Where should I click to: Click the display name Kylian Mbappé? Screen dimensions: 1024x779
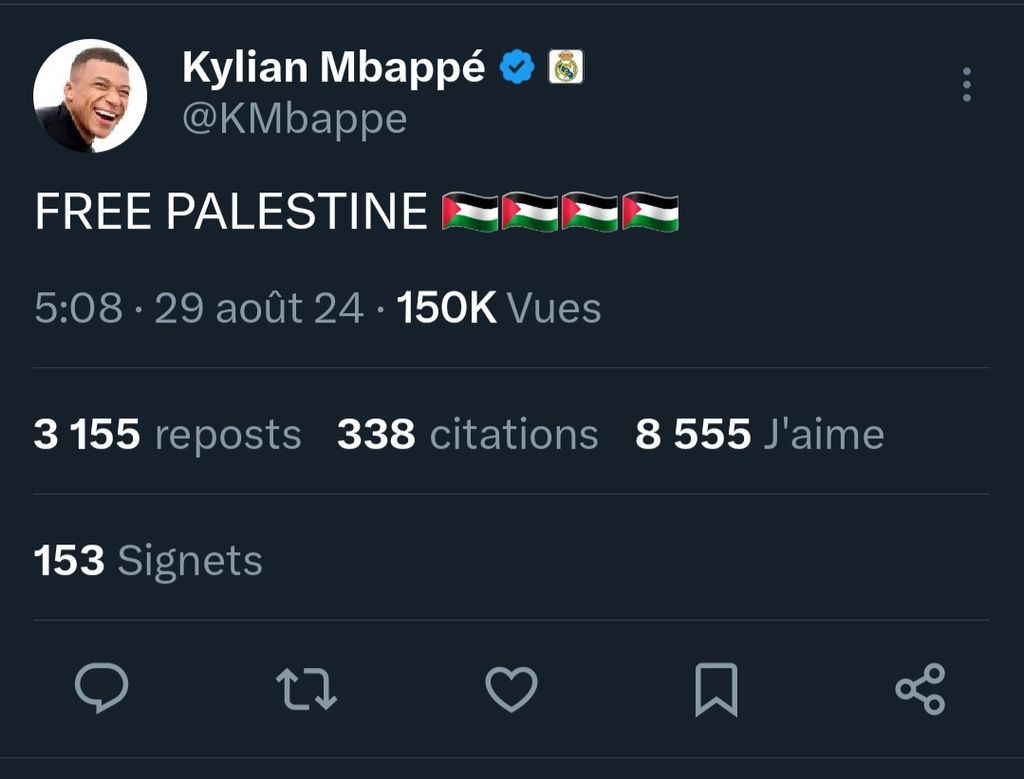pos(334,68)
